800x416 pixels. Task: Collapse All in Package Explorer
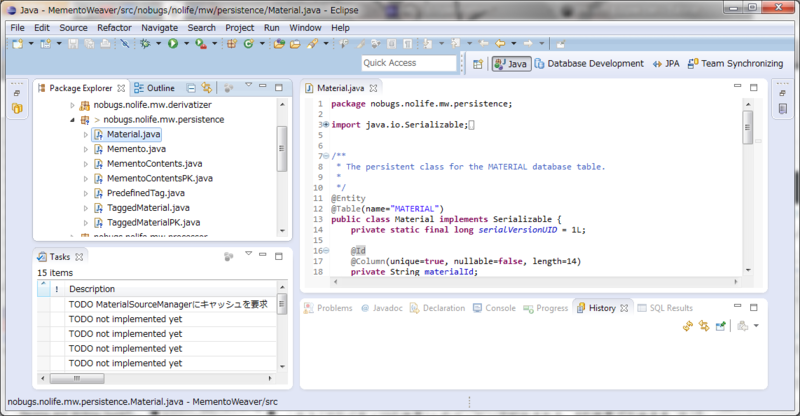[x=191, y=88]
